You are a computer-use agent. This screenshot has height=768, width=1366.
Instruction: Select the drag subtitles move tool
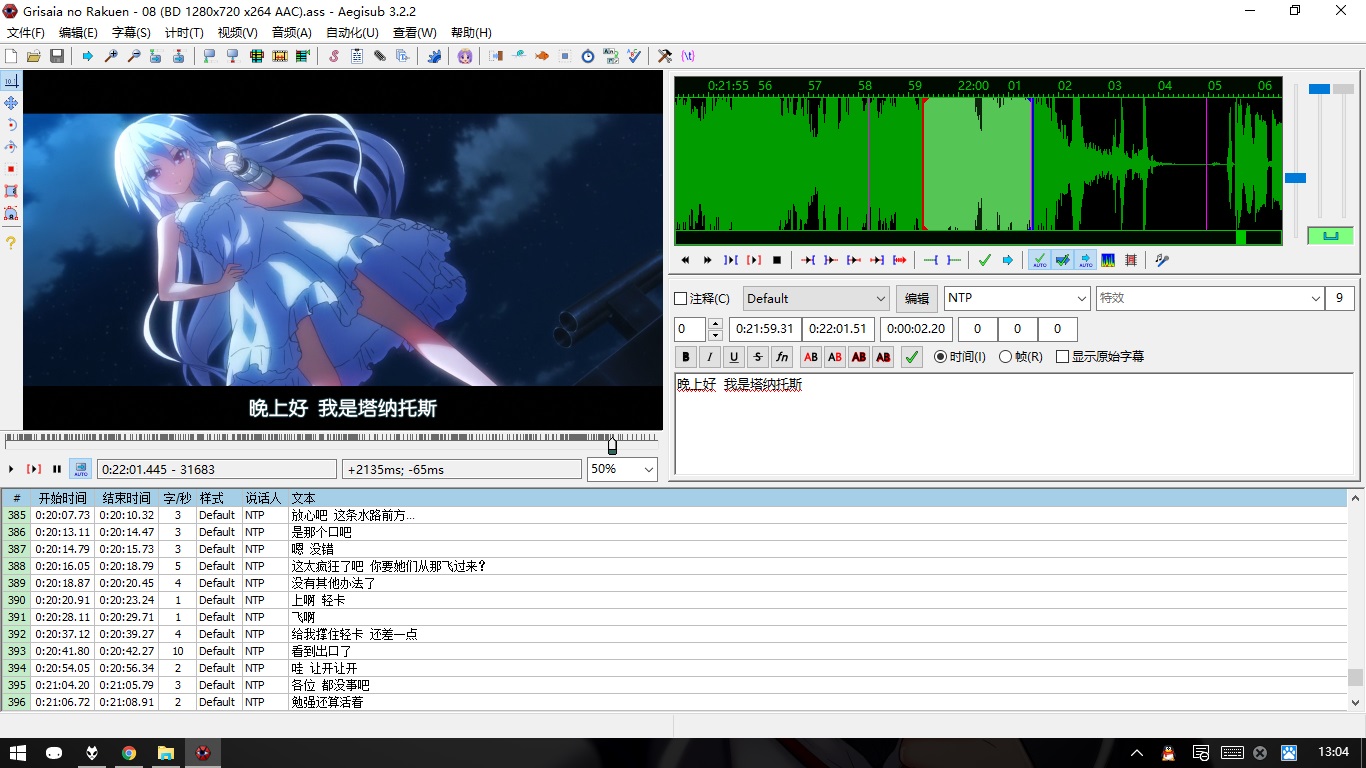11,103
